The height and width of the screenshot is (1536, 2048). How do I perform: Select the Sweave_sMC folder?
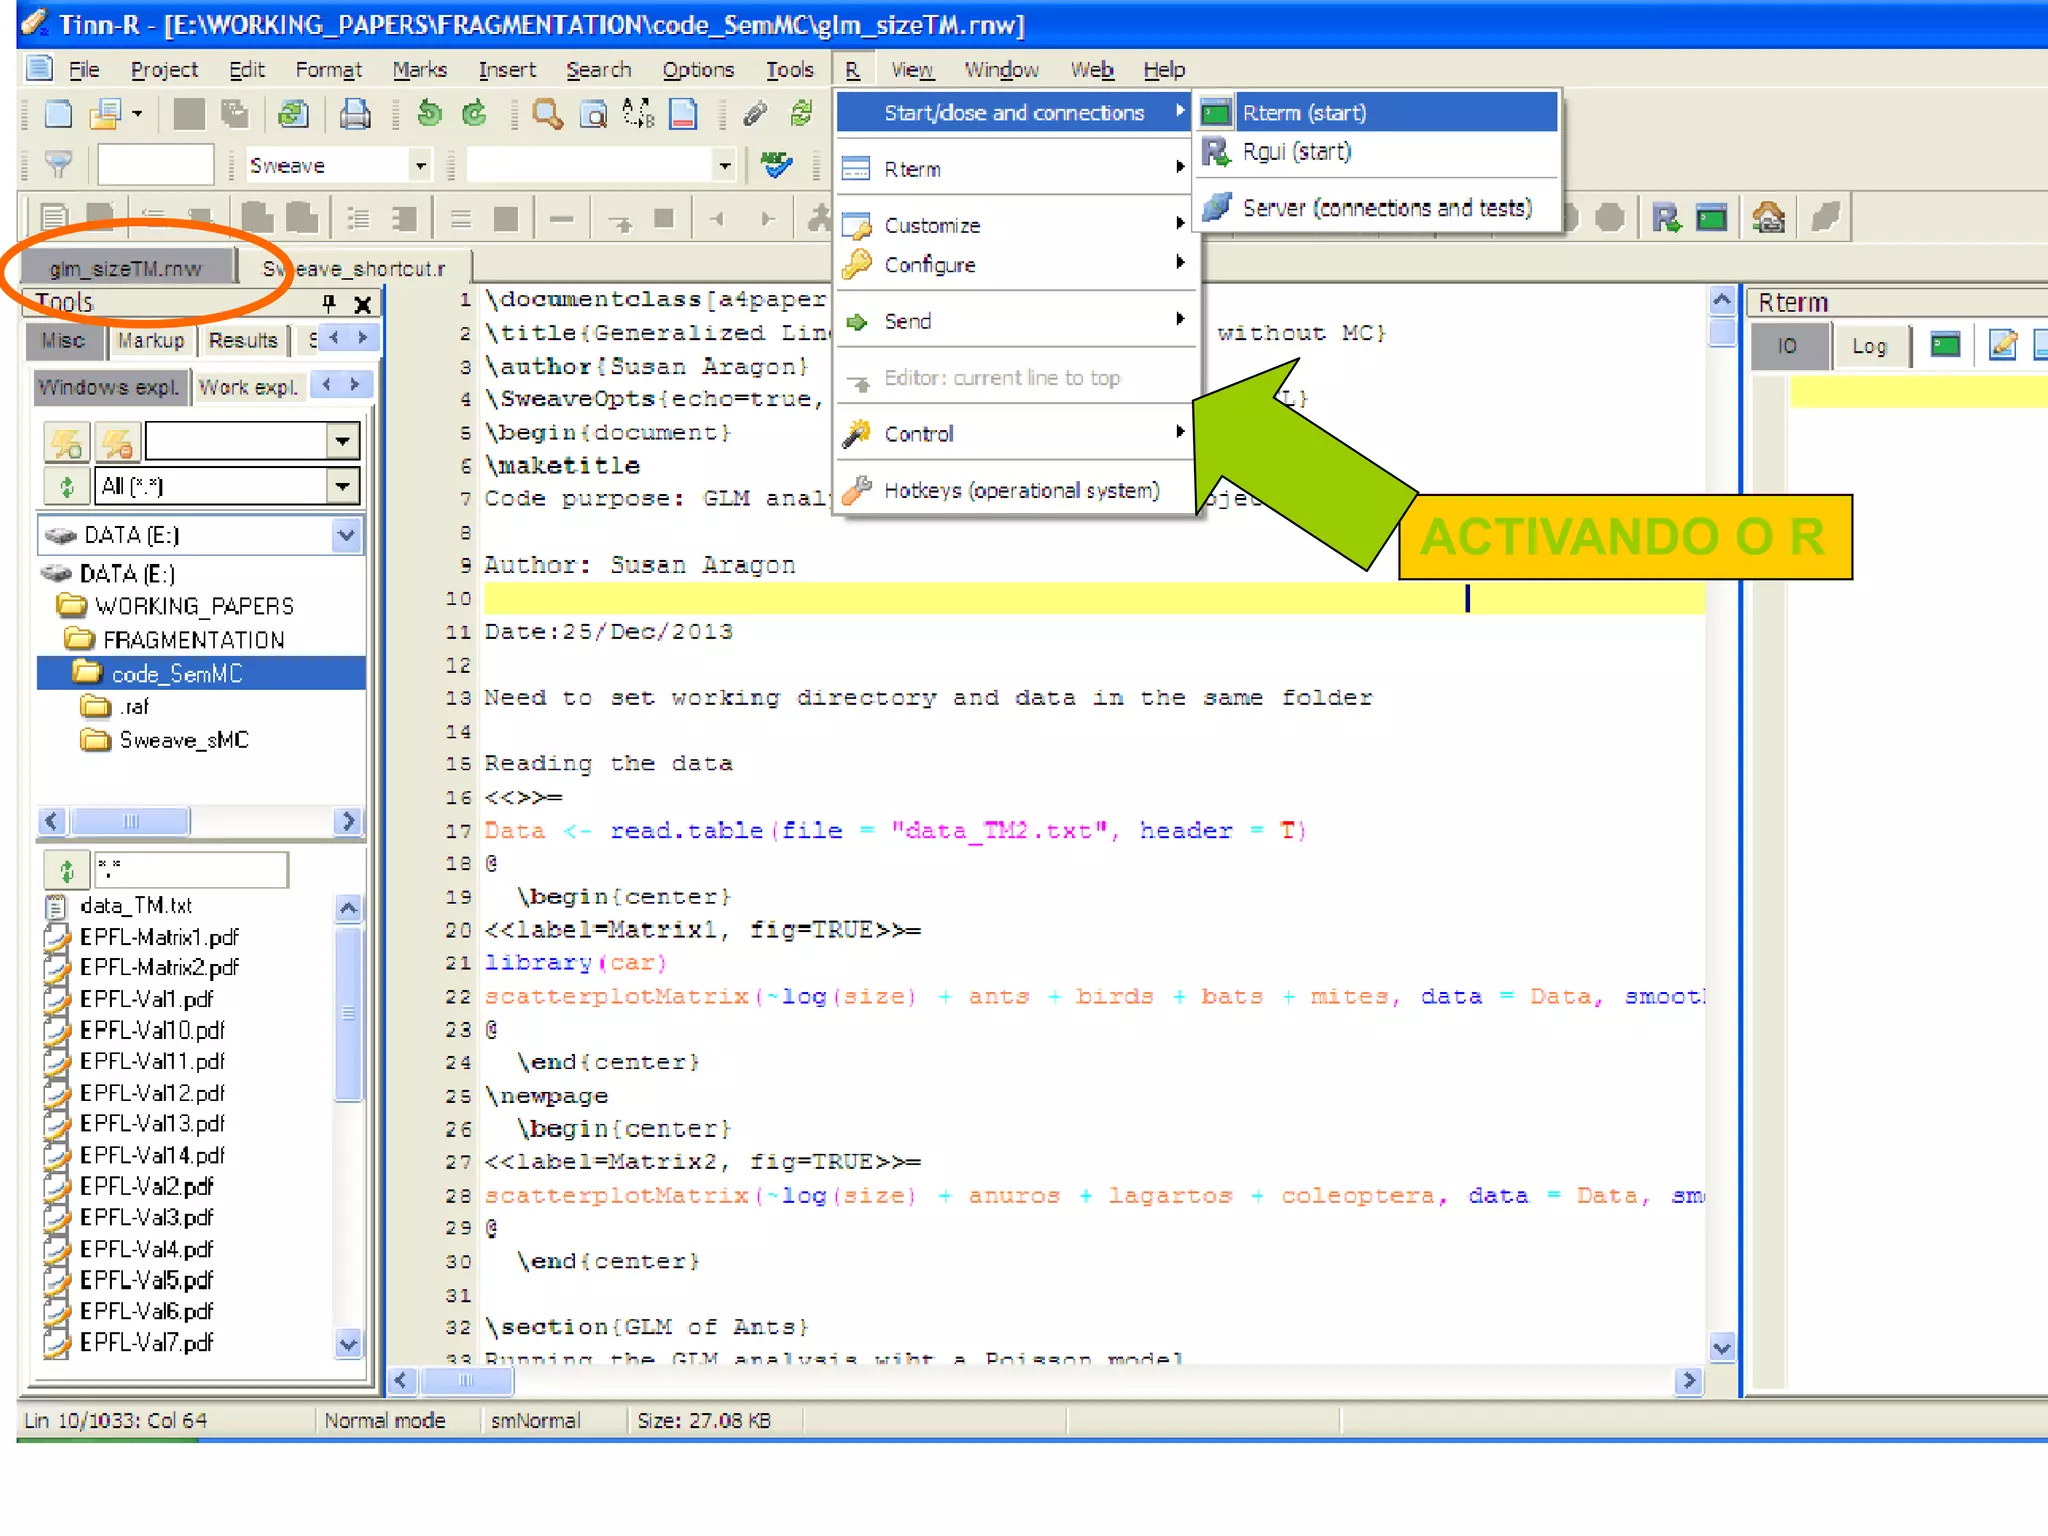pos(183,740)
